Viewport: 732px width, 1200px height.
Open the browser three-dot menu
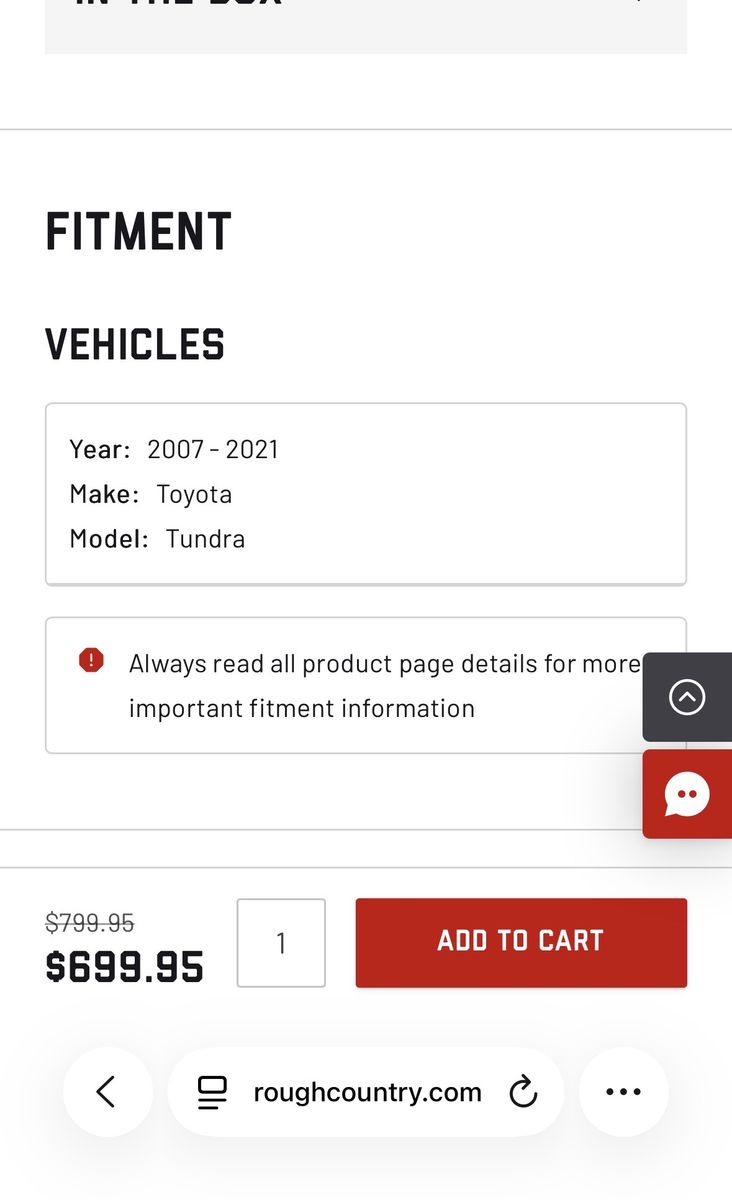pos(623,1092)
